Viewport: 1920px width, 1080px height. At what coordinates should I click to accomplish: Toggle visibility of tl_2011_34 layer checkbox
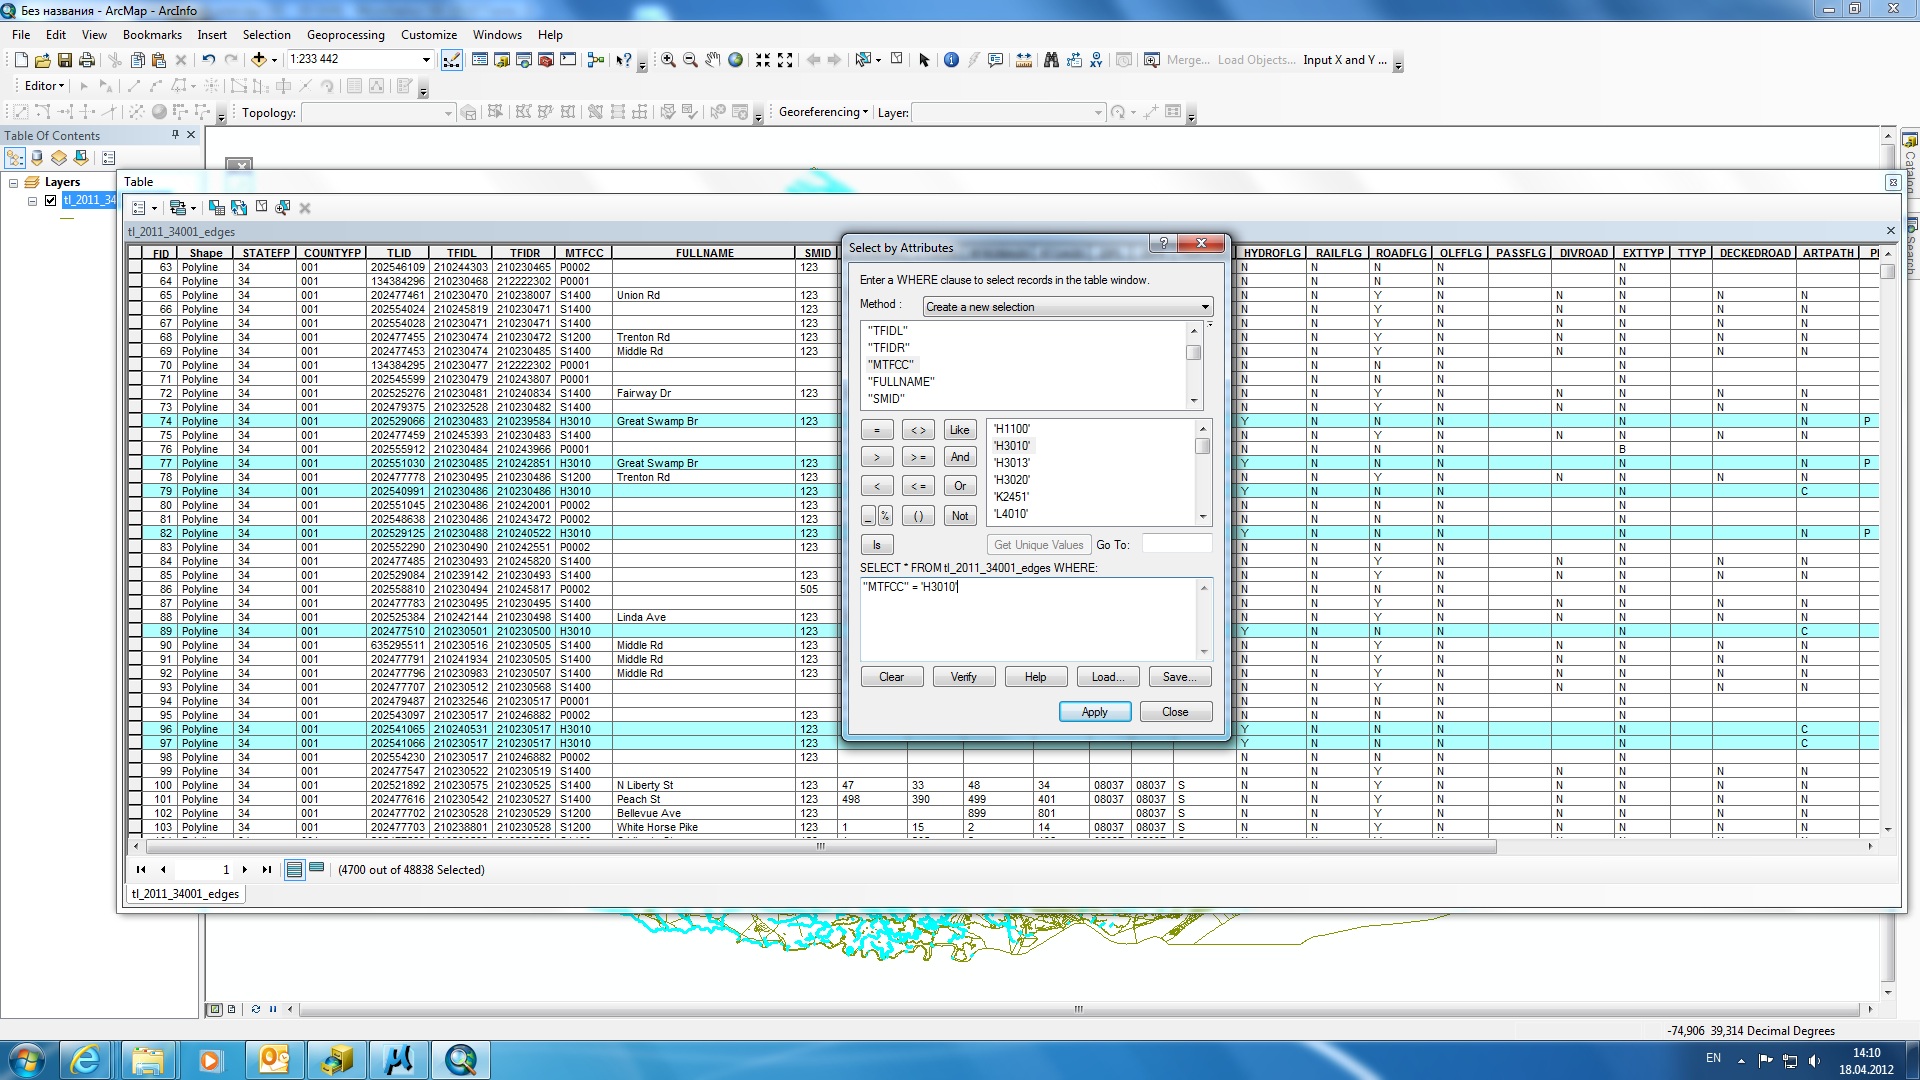click(51, 200)
